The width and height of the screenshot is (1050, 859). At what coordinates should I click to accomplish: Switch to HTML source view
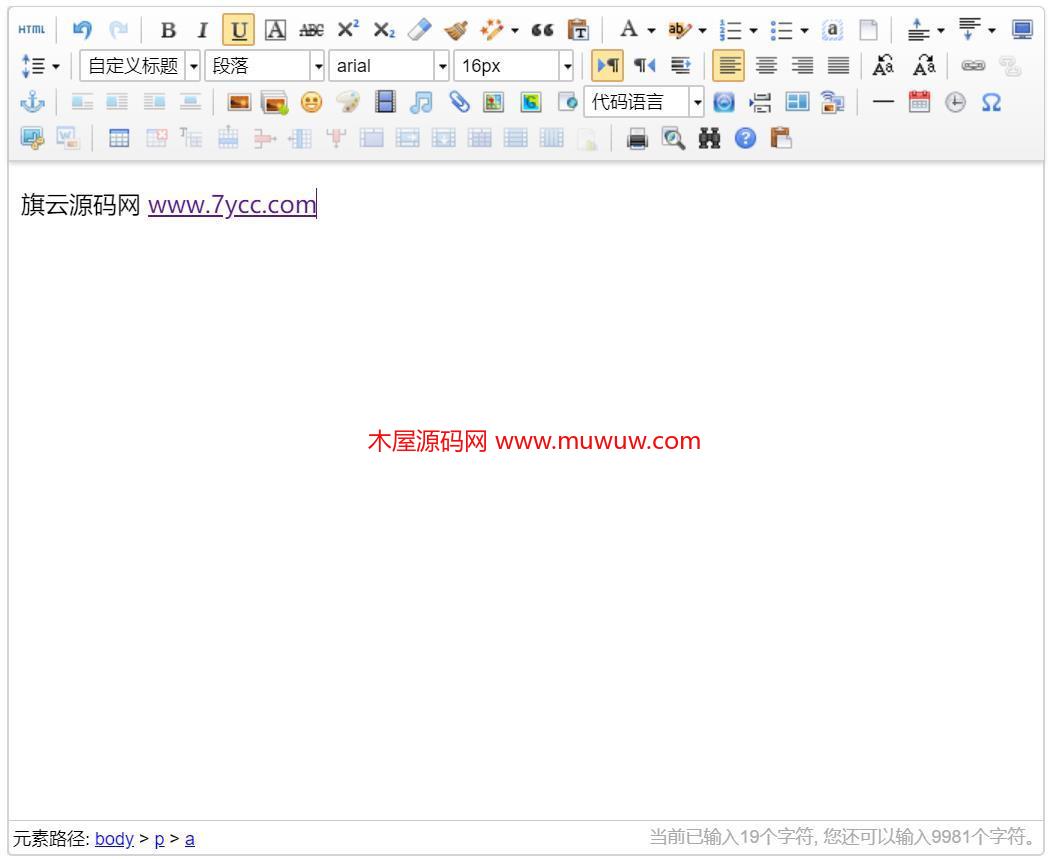(31, 30)
